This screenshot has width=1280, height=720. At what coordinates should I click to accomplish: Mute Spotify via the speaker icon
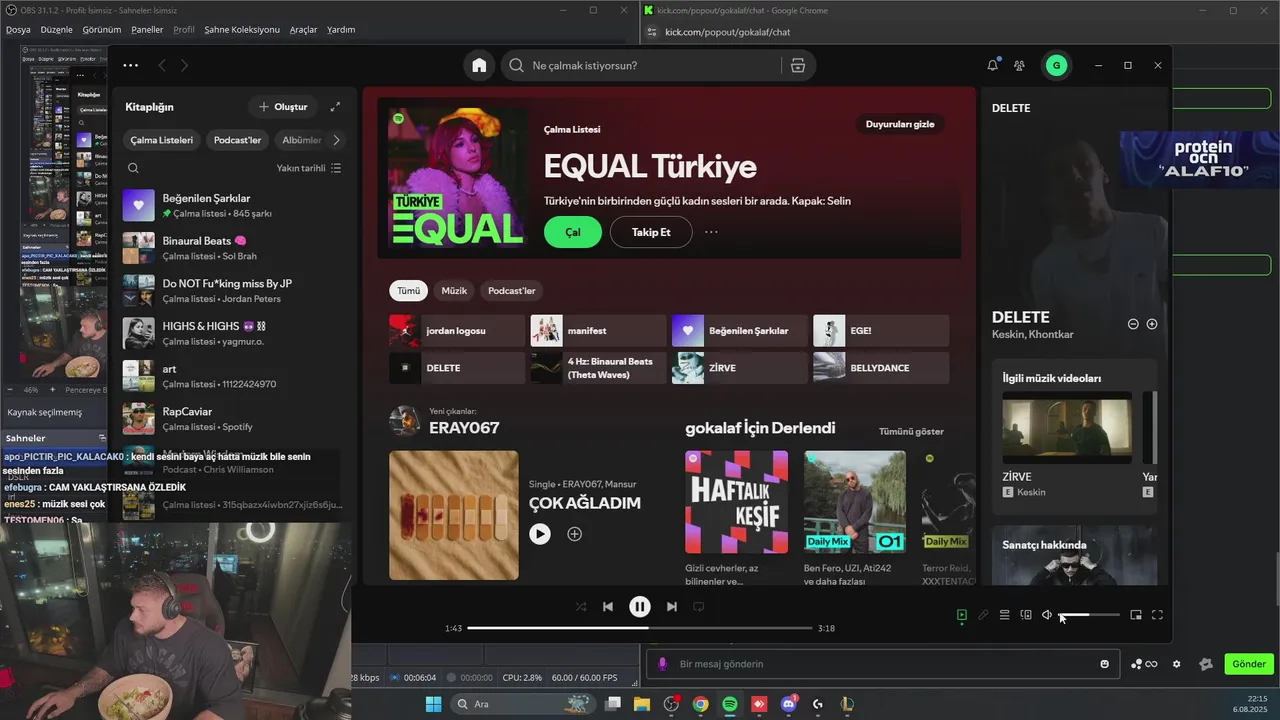pyautogui.click(x=1047, y=615)
